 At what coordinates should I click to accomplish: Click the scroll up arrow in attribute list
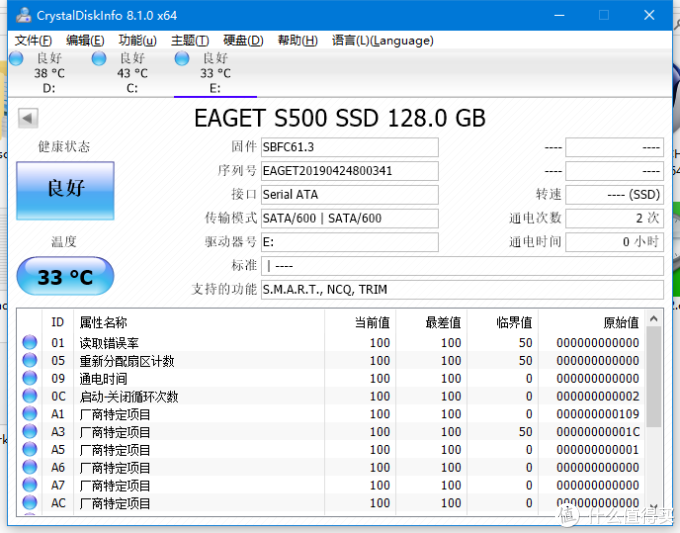coord(654,319)
